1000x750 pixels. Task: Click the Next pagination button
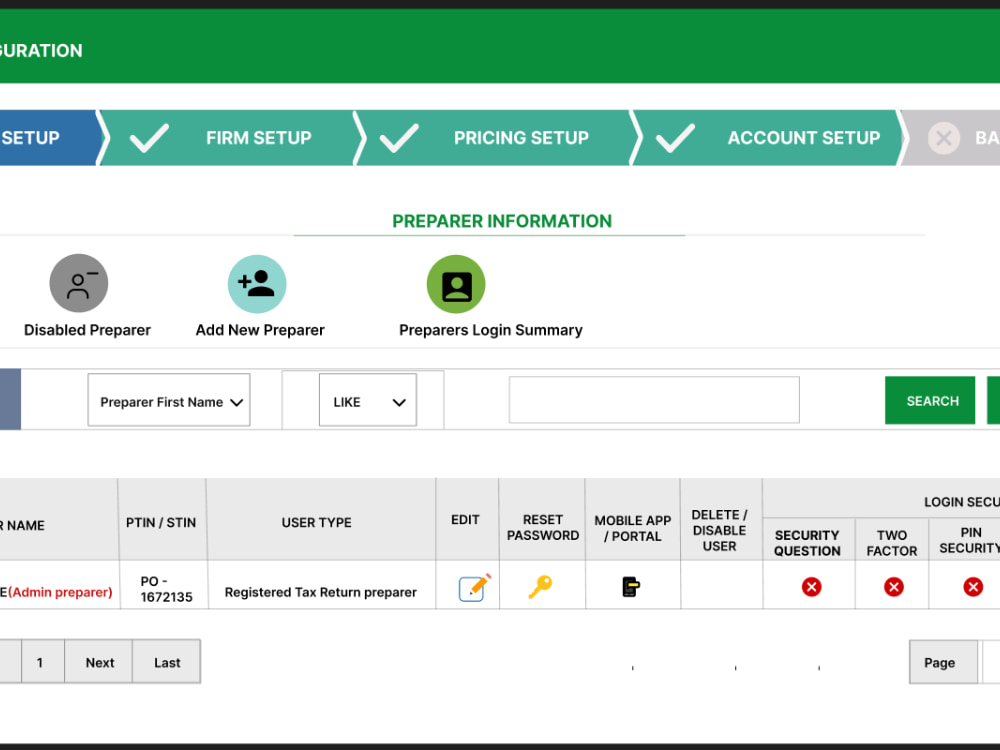(x=99, y=662)
